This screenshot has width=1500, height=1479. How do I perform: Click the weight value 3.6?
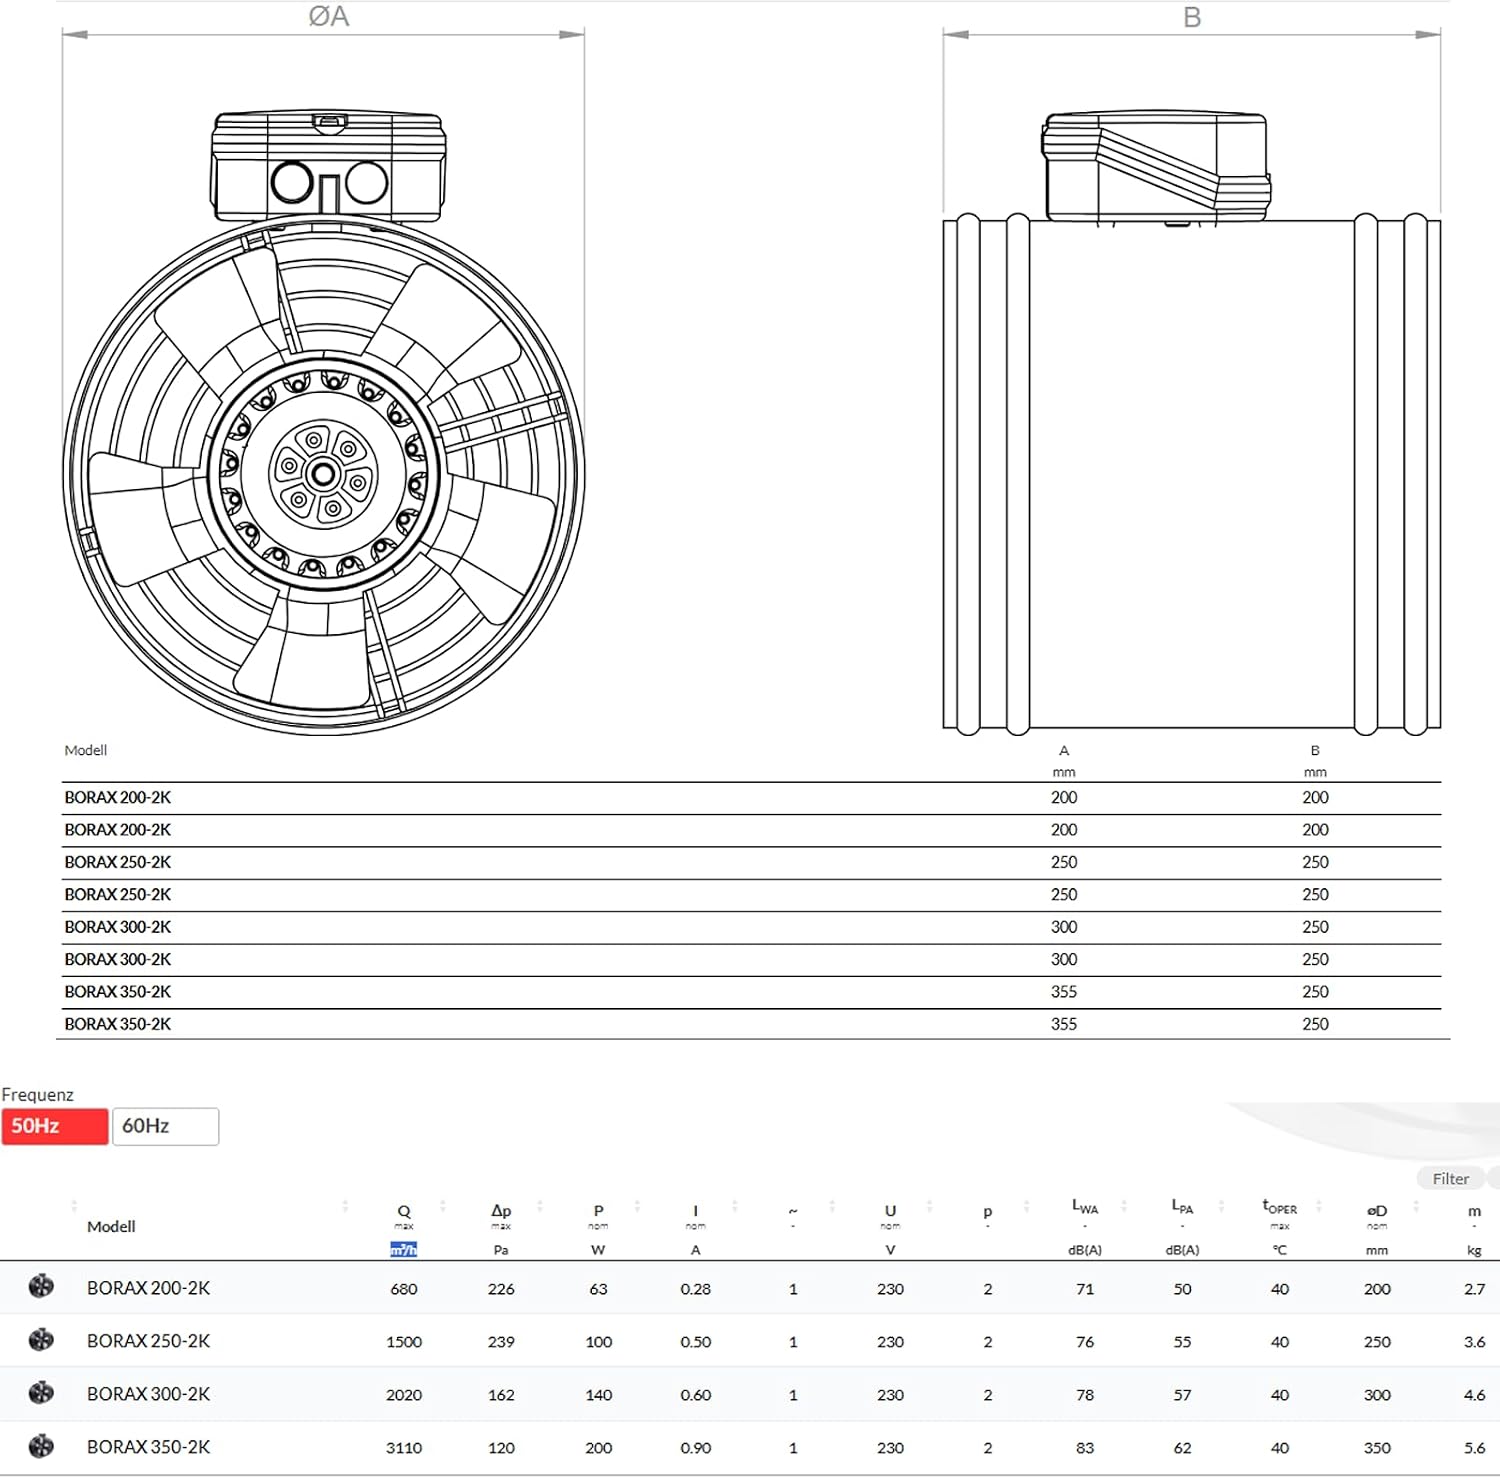click(1474, 1342)
